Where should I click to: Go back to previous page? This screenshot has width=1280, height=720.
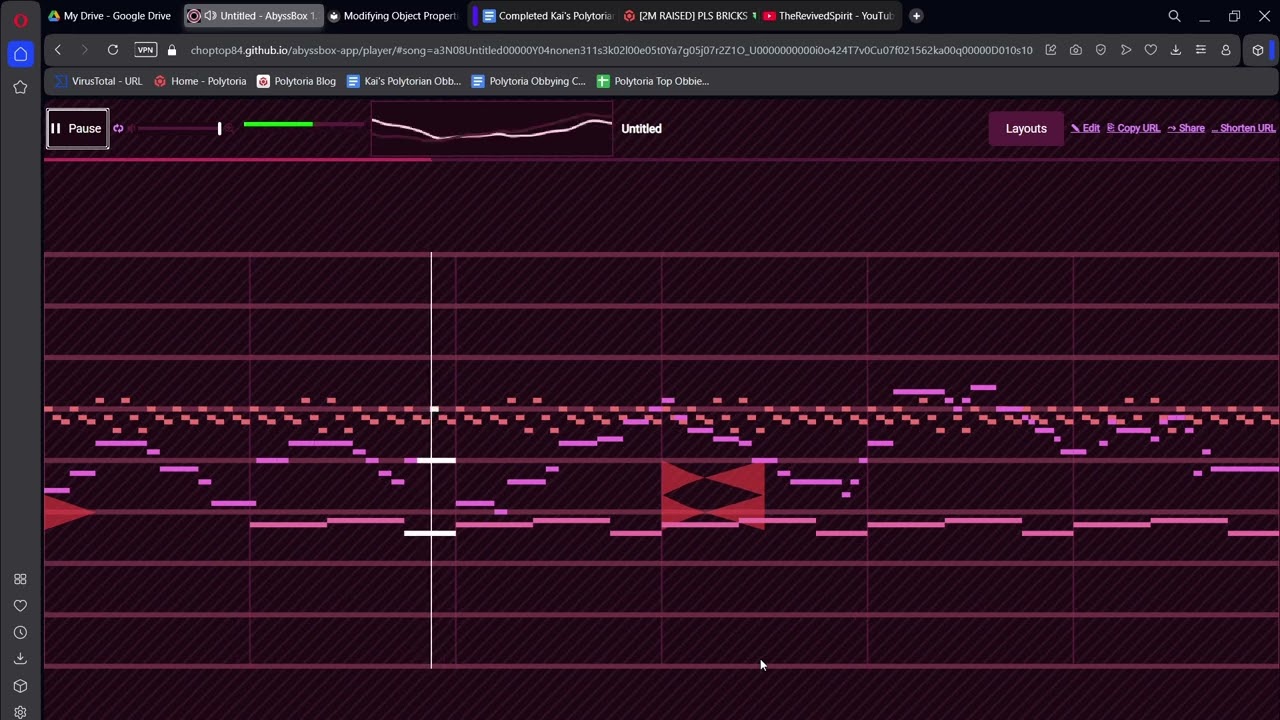(x=58, y=50)
